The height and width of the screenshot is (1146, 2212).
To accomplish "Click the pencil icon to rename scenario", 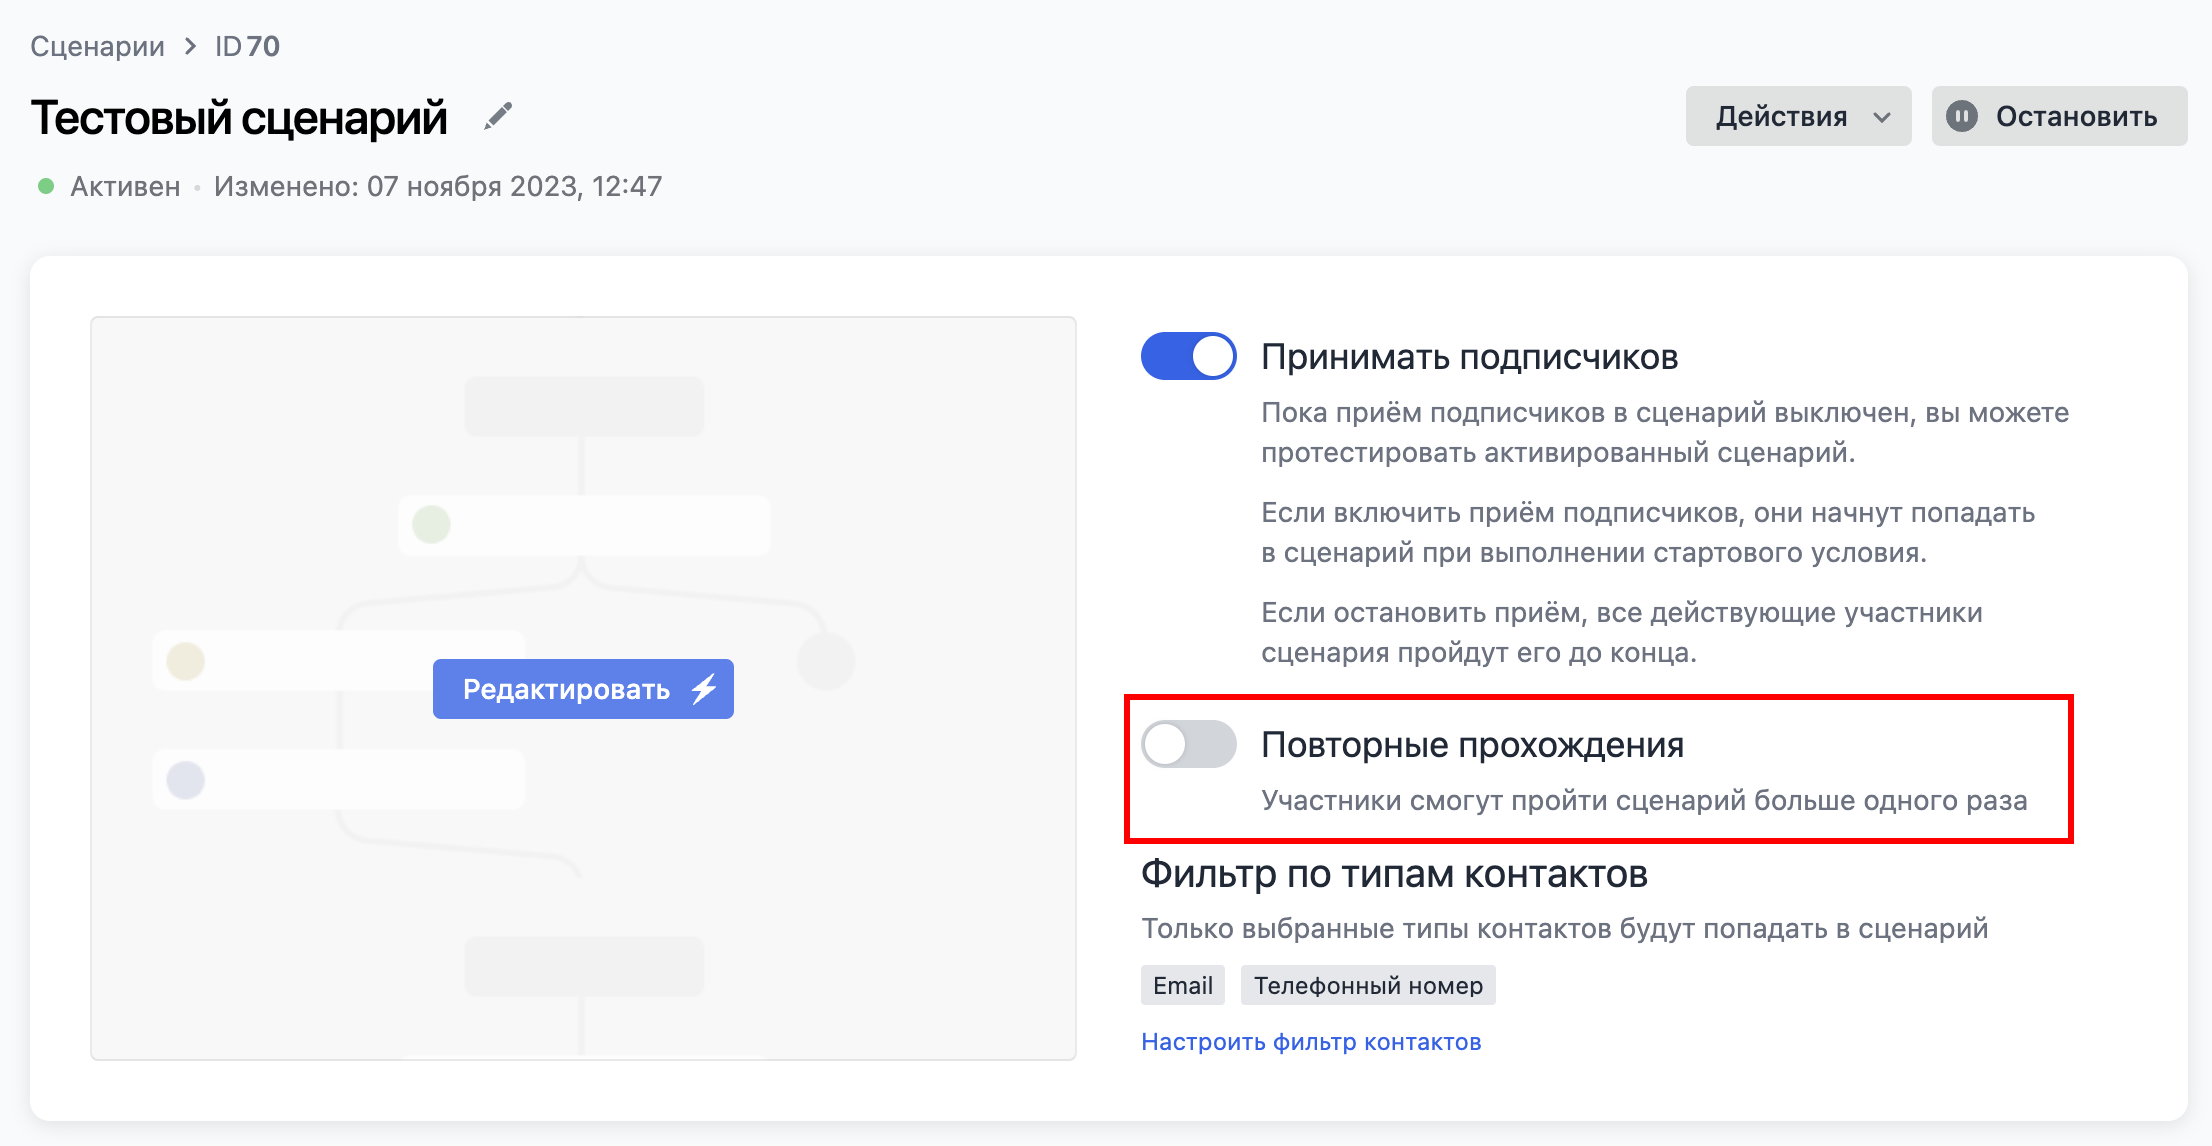I will click(497, 117).
